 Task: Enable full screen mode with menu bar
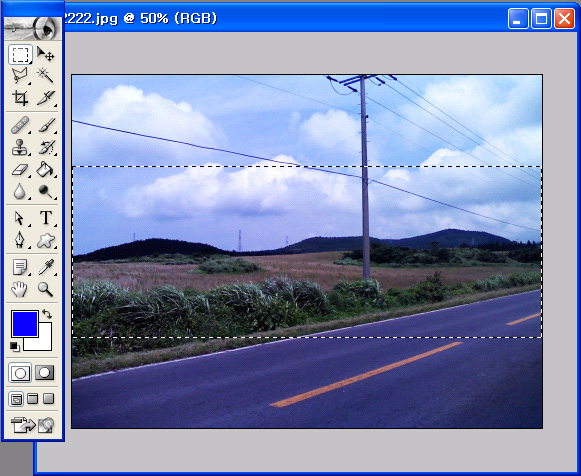33,399
